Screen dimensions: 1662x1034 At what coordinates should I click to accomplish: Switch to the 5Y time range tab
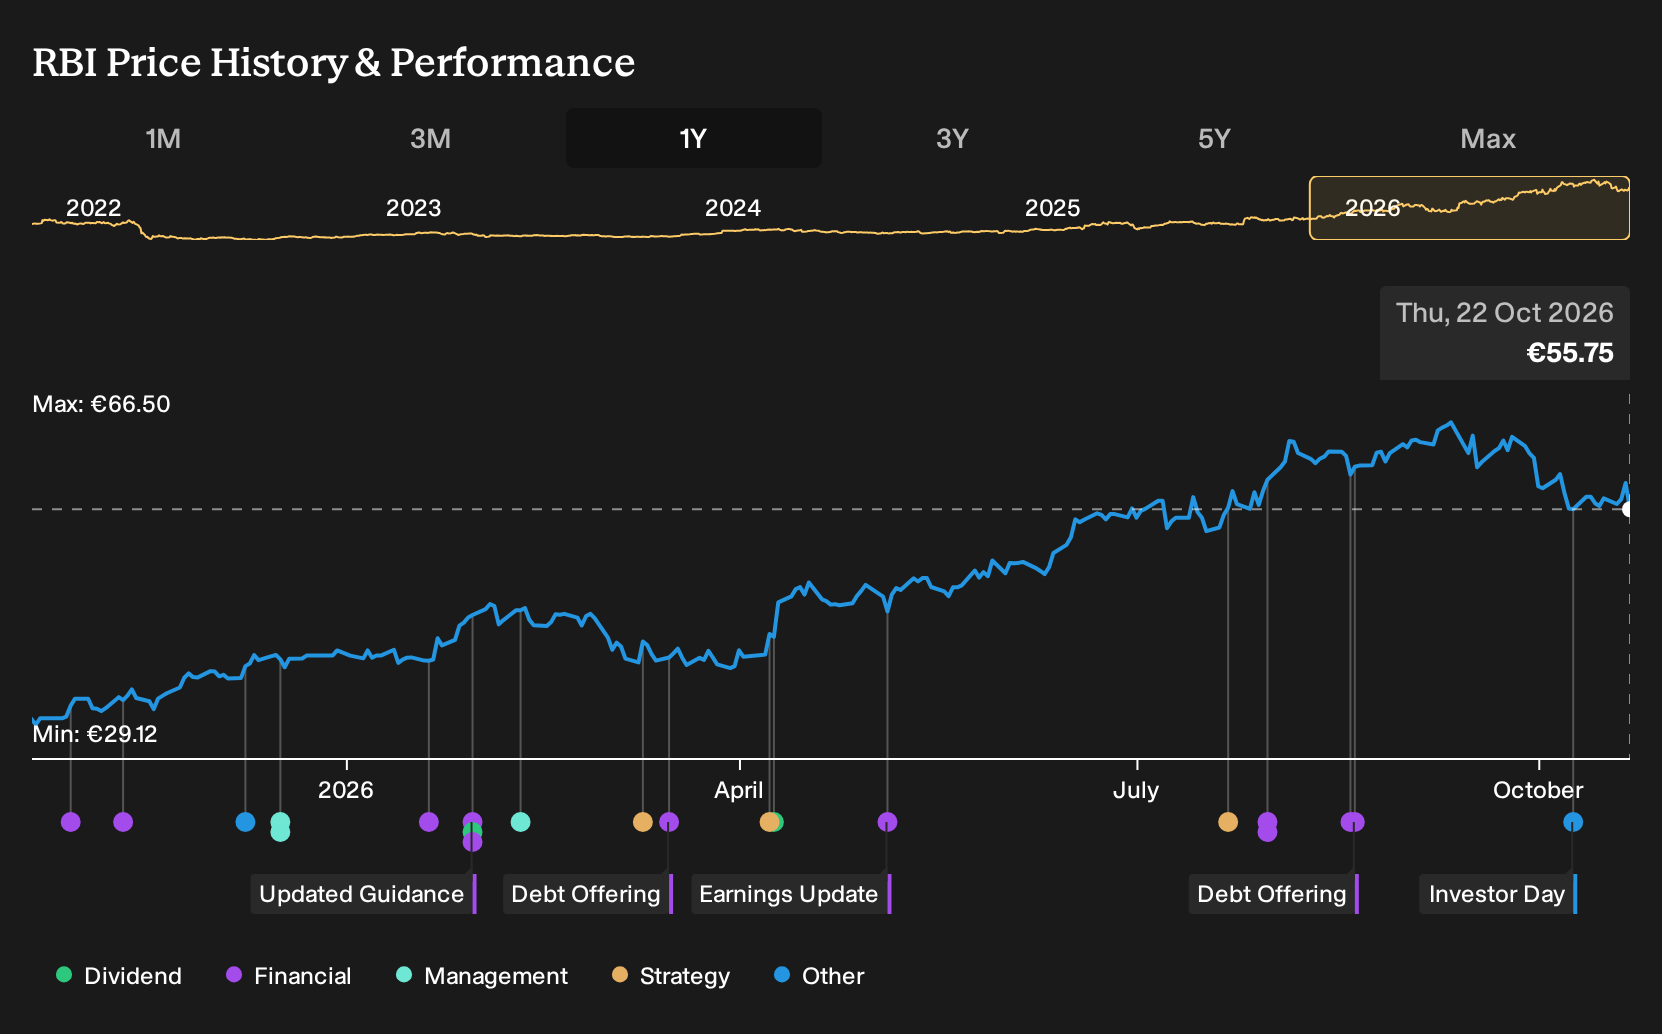click(x=1214, y=138)
